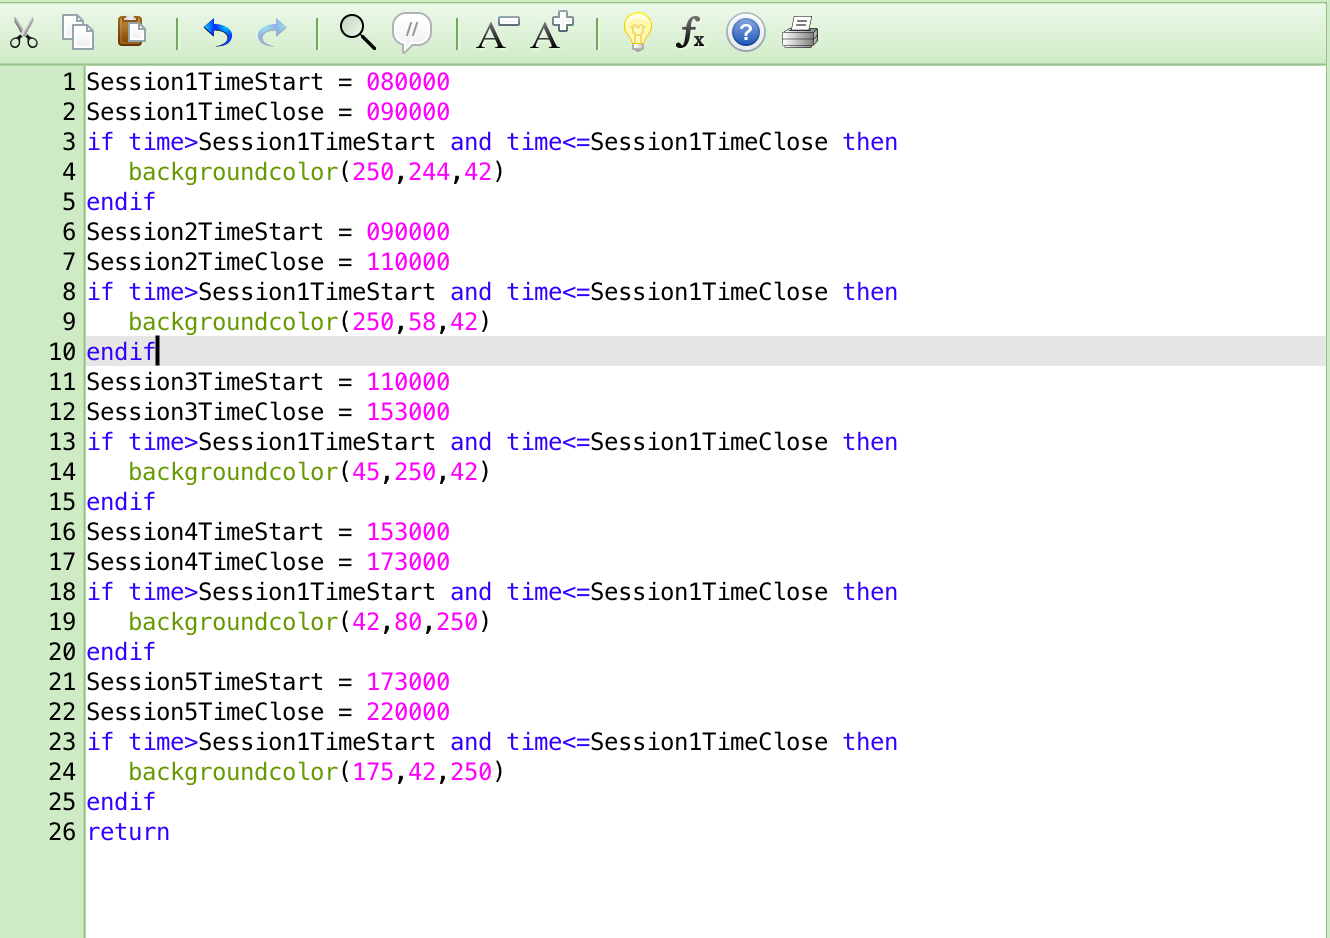1330x938 pixels.
Task: Click line number 26 in the gutter
Action: point(62,832)
